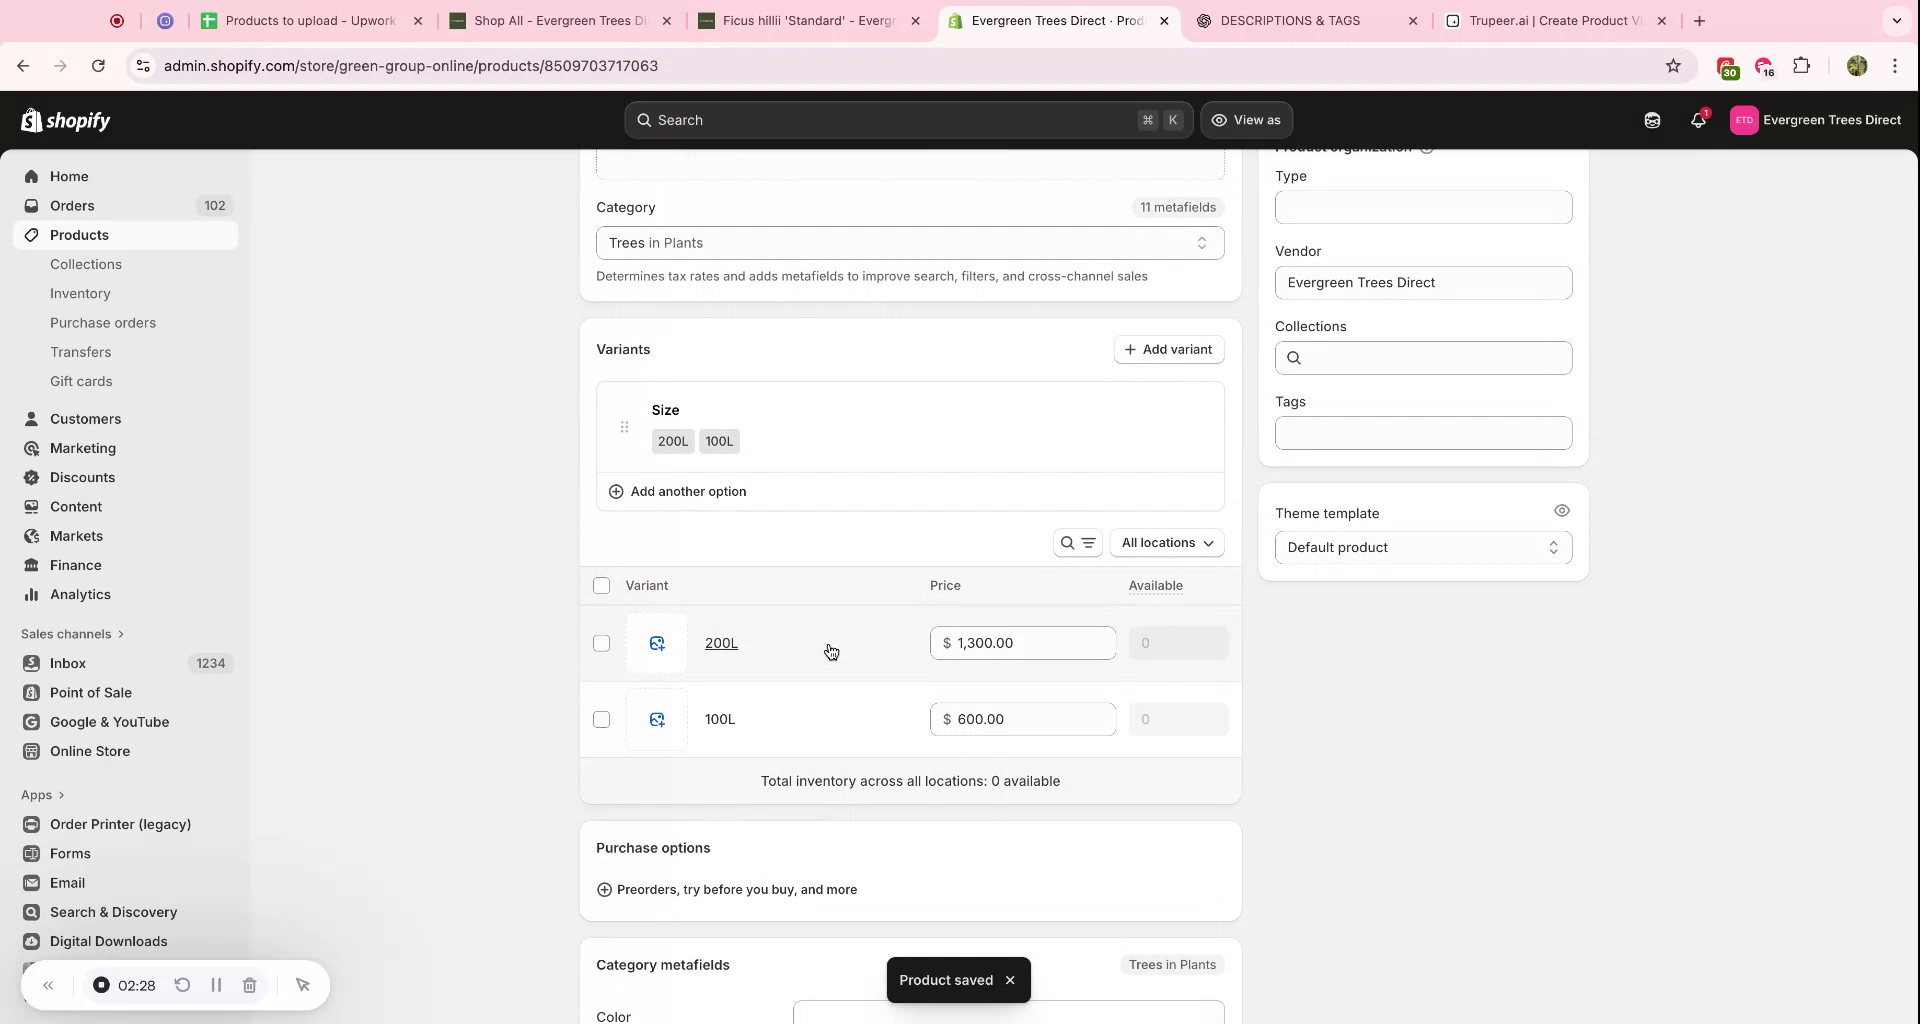
Task: Click the Size option drag handle
Action: pyautogui.click(x=624, y=426)
